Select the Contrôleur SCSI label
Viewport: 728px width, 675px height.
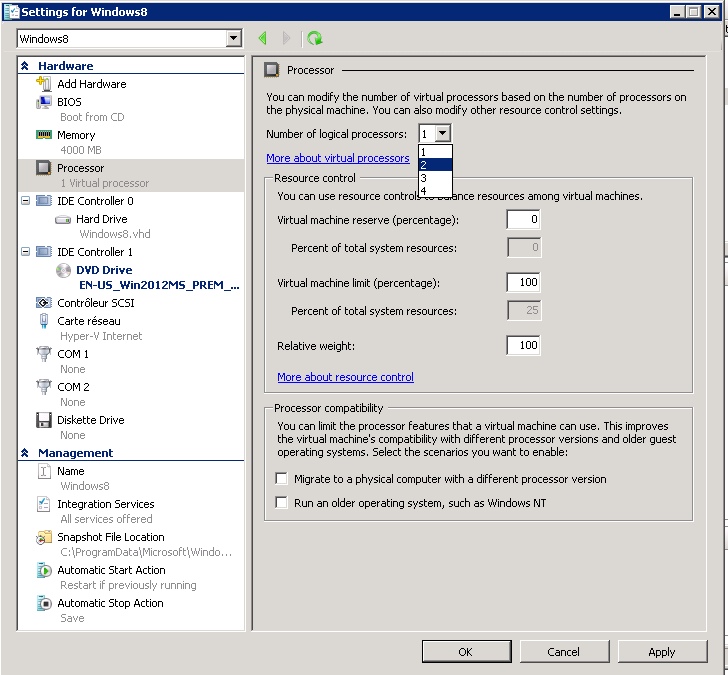96,303
